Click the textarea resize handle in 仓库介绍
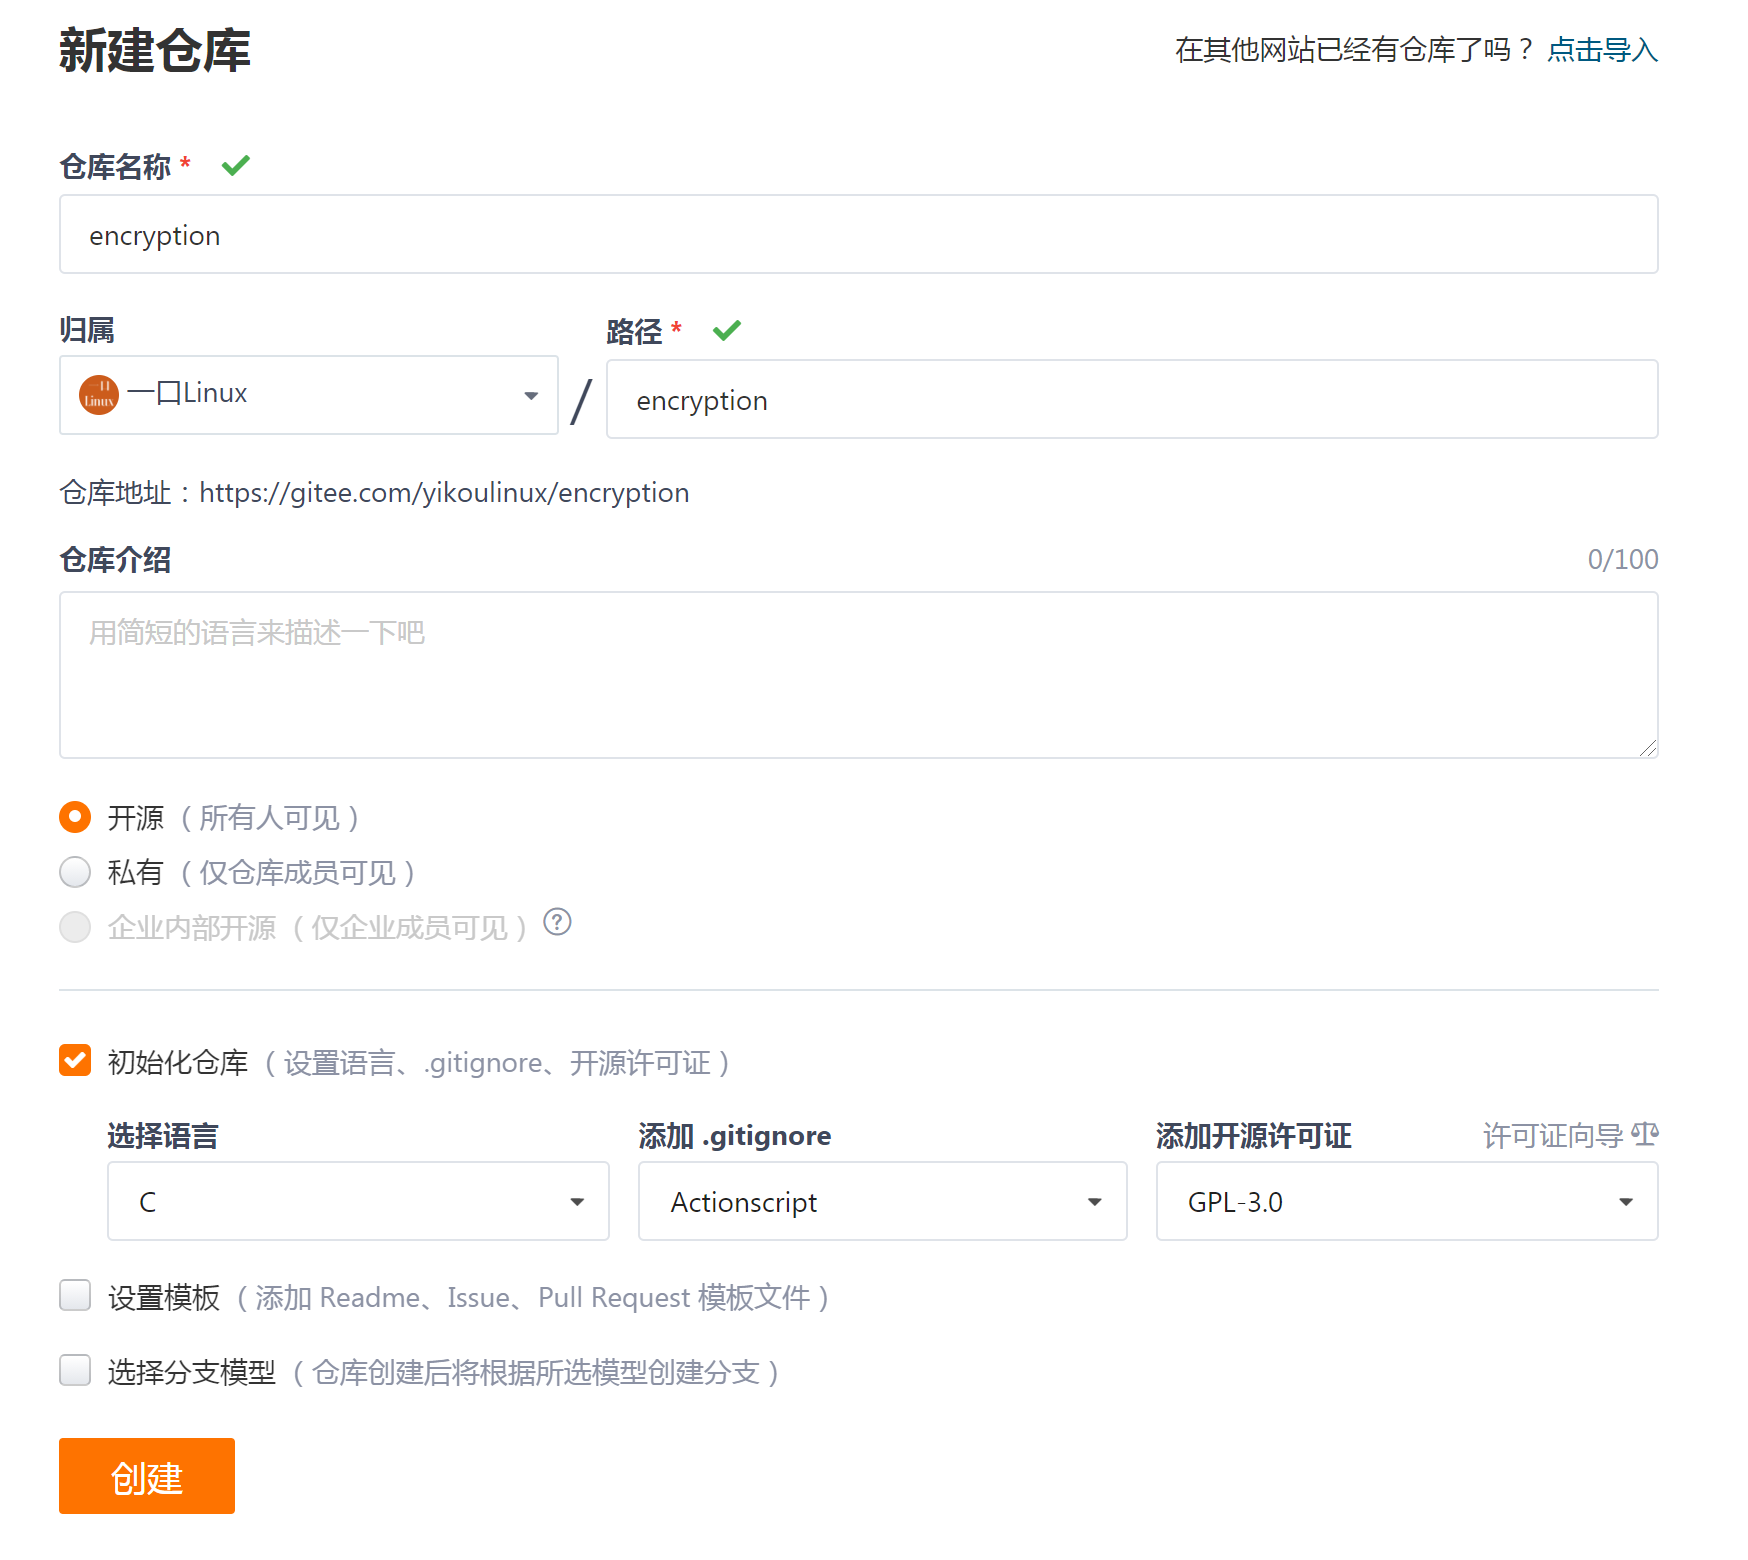Screen dimensions: 1748x1560 pyautogui.click(x=1648, y=748)
